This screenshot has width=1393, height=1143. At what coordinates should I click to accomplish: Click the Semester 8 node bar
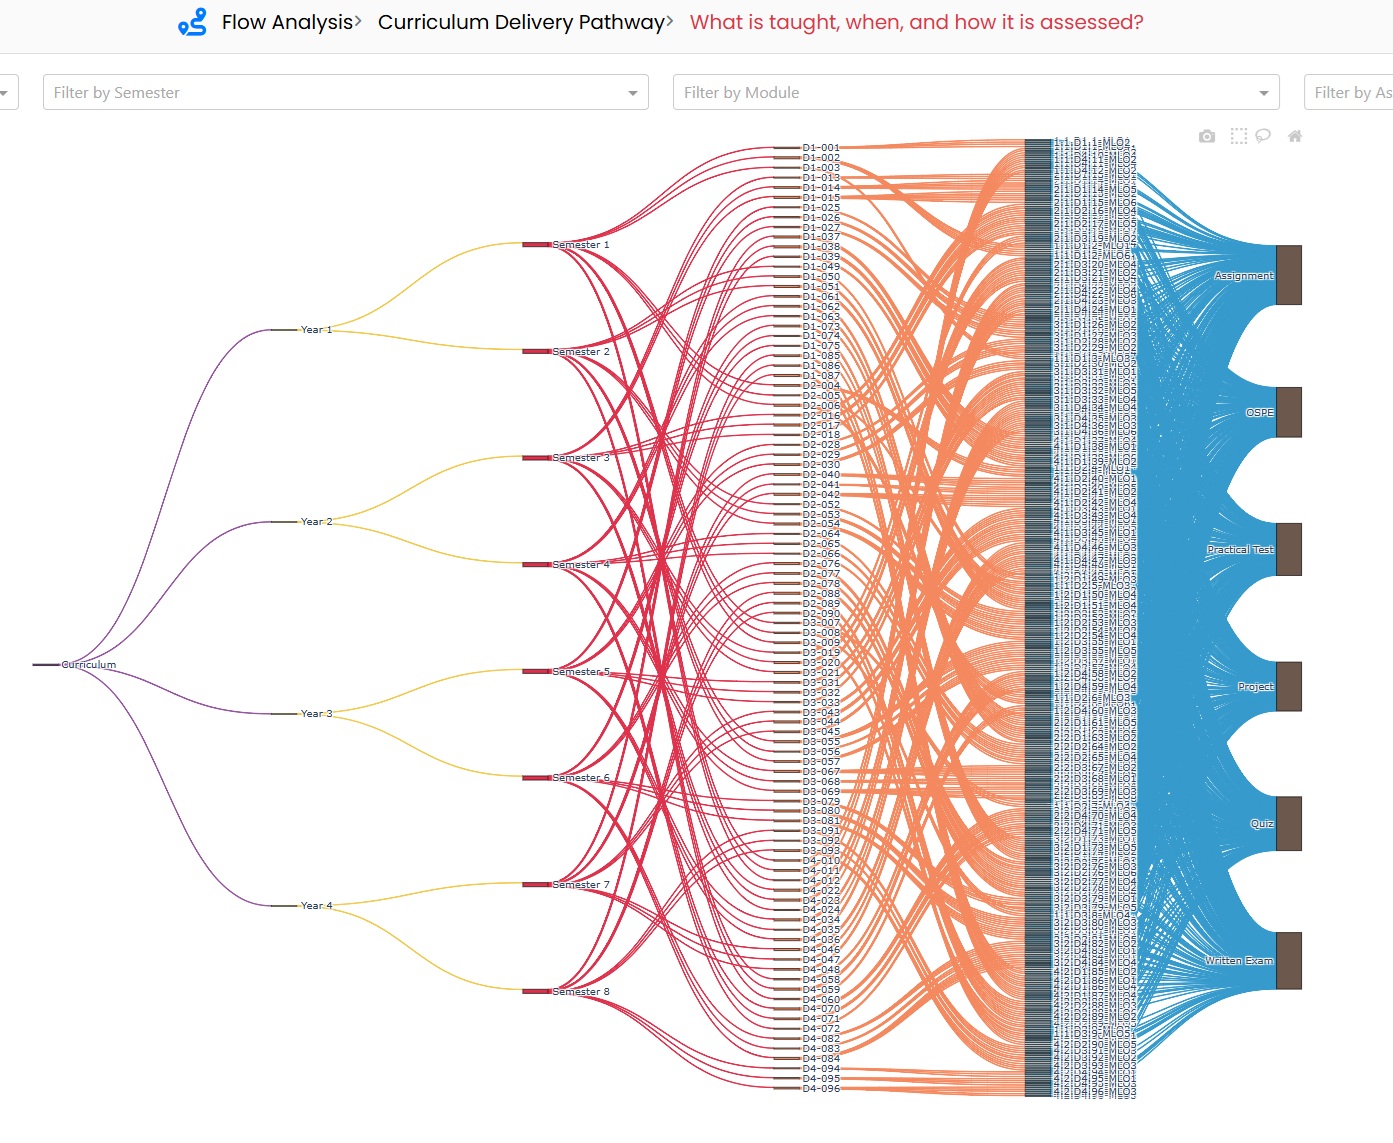tap(537, 991)
